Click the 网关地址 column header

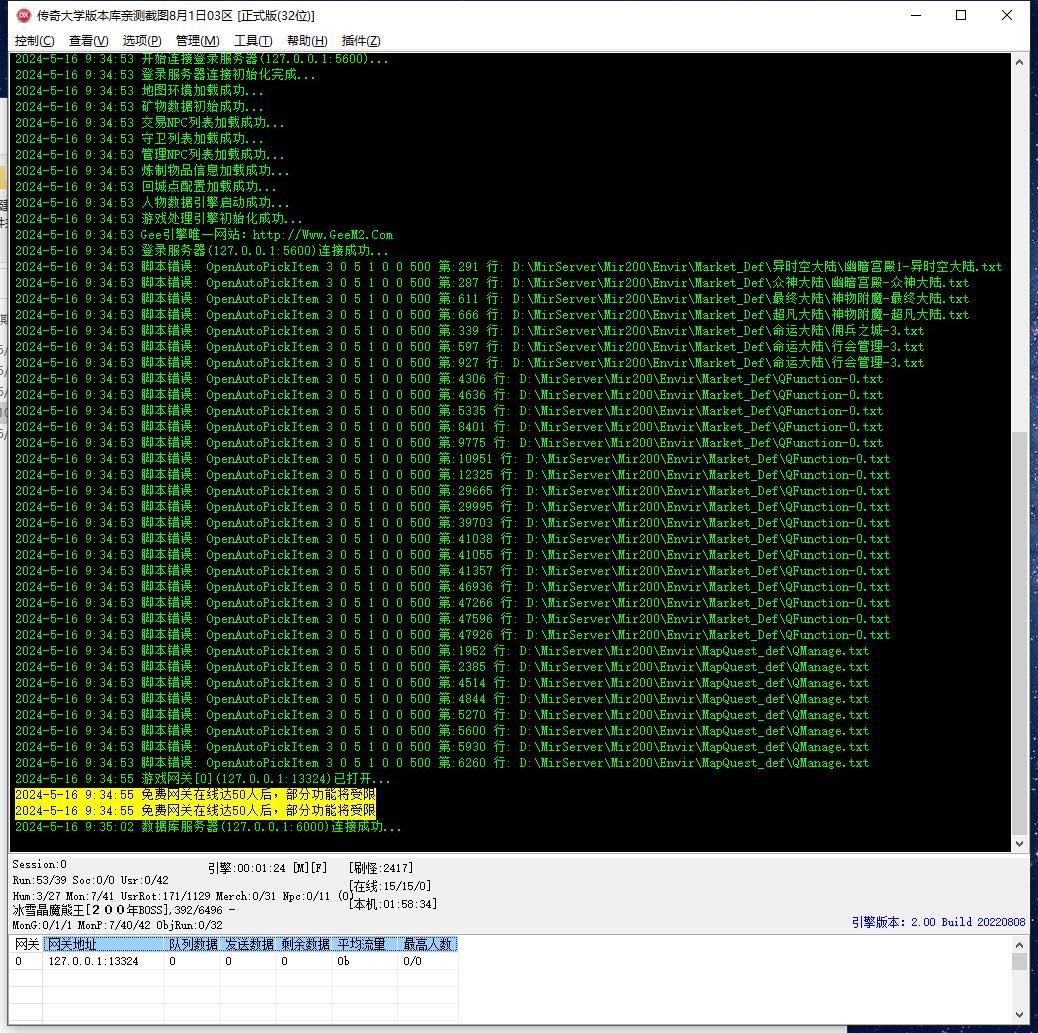103,944
